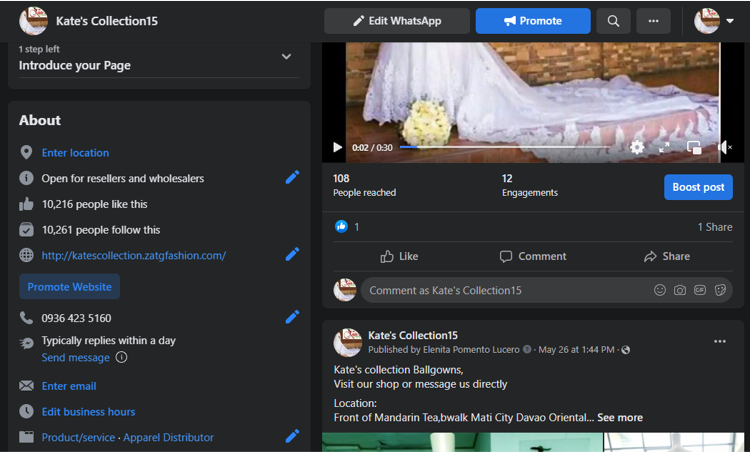Expand the post with See more
This screenshot has width=750, height=452.
[620, 418]
